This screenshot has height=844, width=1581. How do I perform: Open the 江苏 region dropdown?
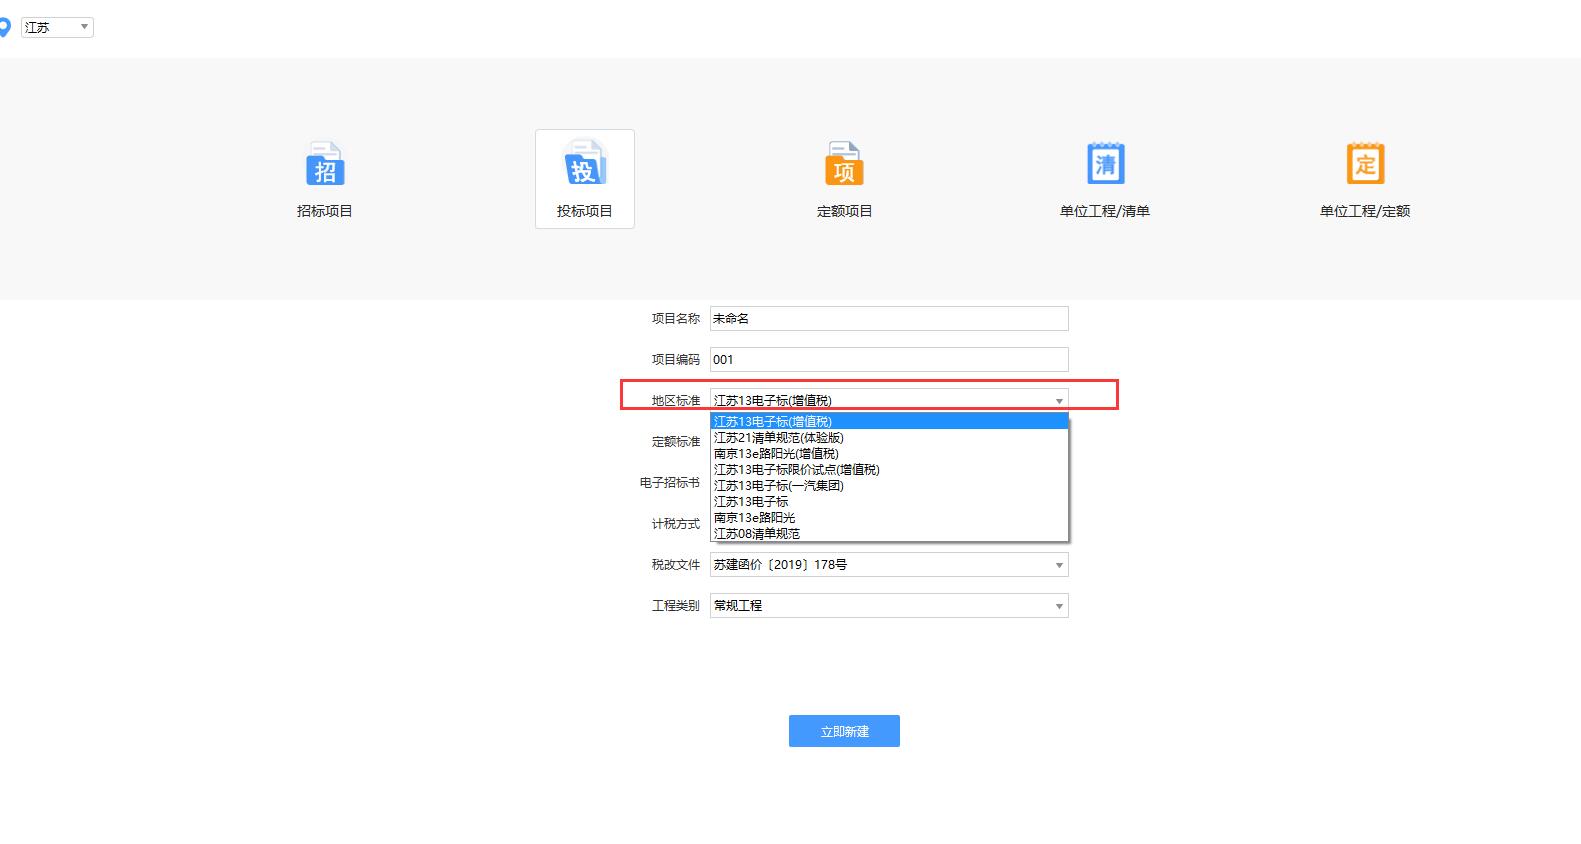pos(57,28)
